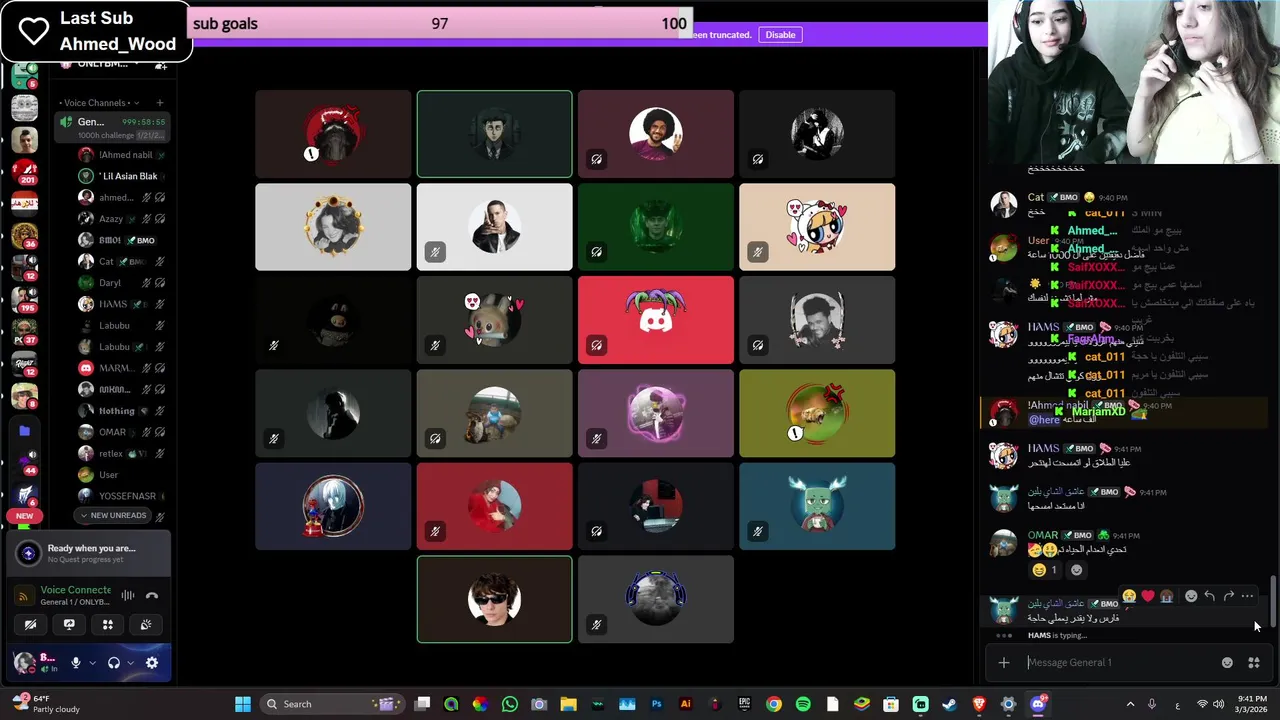Forward hovered message arrow icon
The height and width of the screenshot is (720, 1280).
click(1229, 596)
